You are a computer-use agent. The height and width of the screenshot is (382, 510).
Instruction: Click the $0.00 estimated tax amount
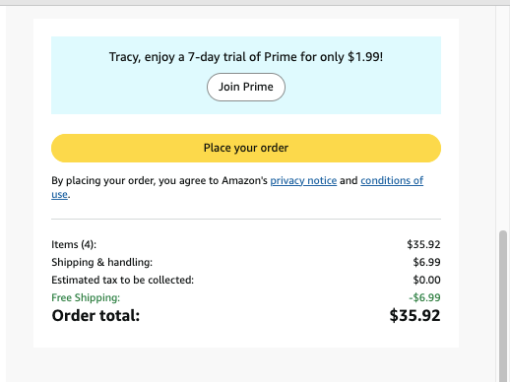427,280
